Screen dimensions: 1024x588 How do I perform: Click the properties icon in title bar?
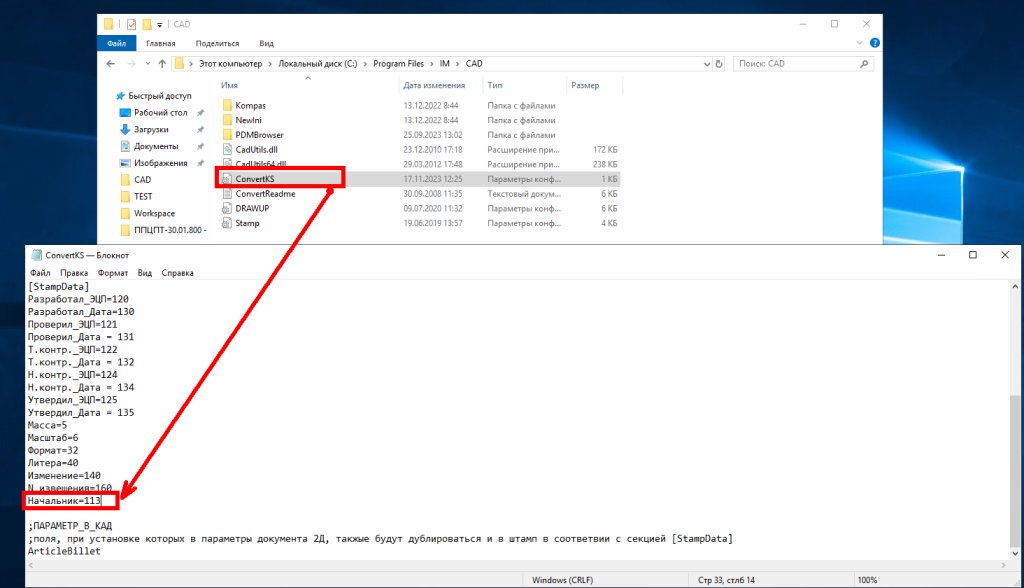pos(130,24)
